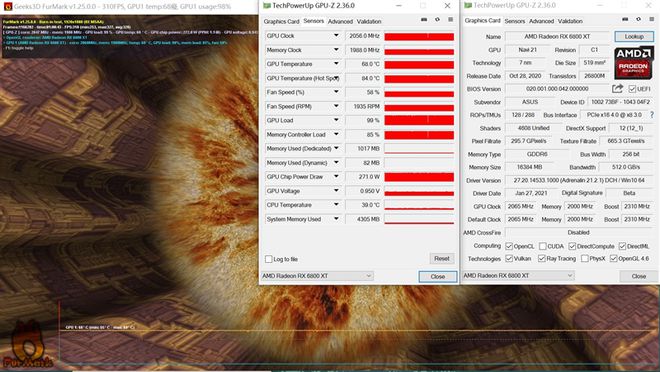The image size is (660, 372).
Task: Open the CPU Temperature sensor dropdown
Action: click(336, 205)
